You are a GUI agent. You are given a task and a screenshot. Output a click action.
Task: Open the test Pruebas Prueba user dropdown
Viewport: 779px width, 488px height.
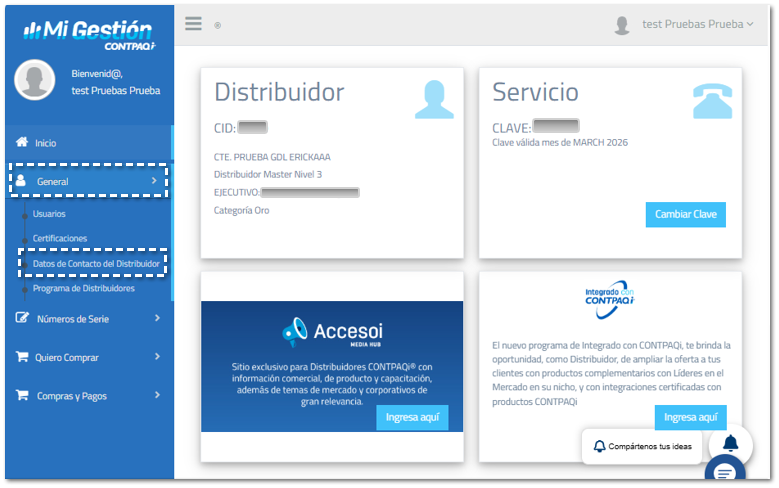698,24
